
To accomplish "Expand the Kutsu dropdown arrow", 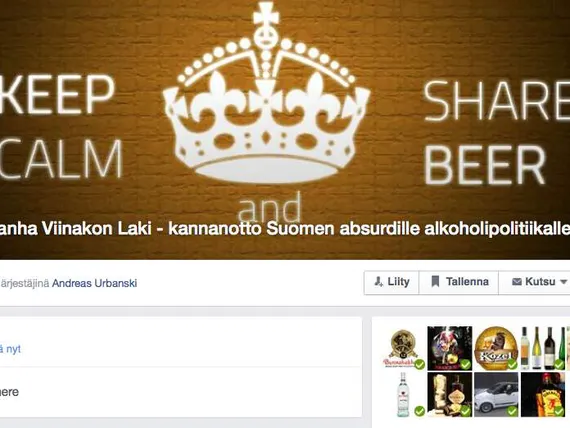I will 563,282.
